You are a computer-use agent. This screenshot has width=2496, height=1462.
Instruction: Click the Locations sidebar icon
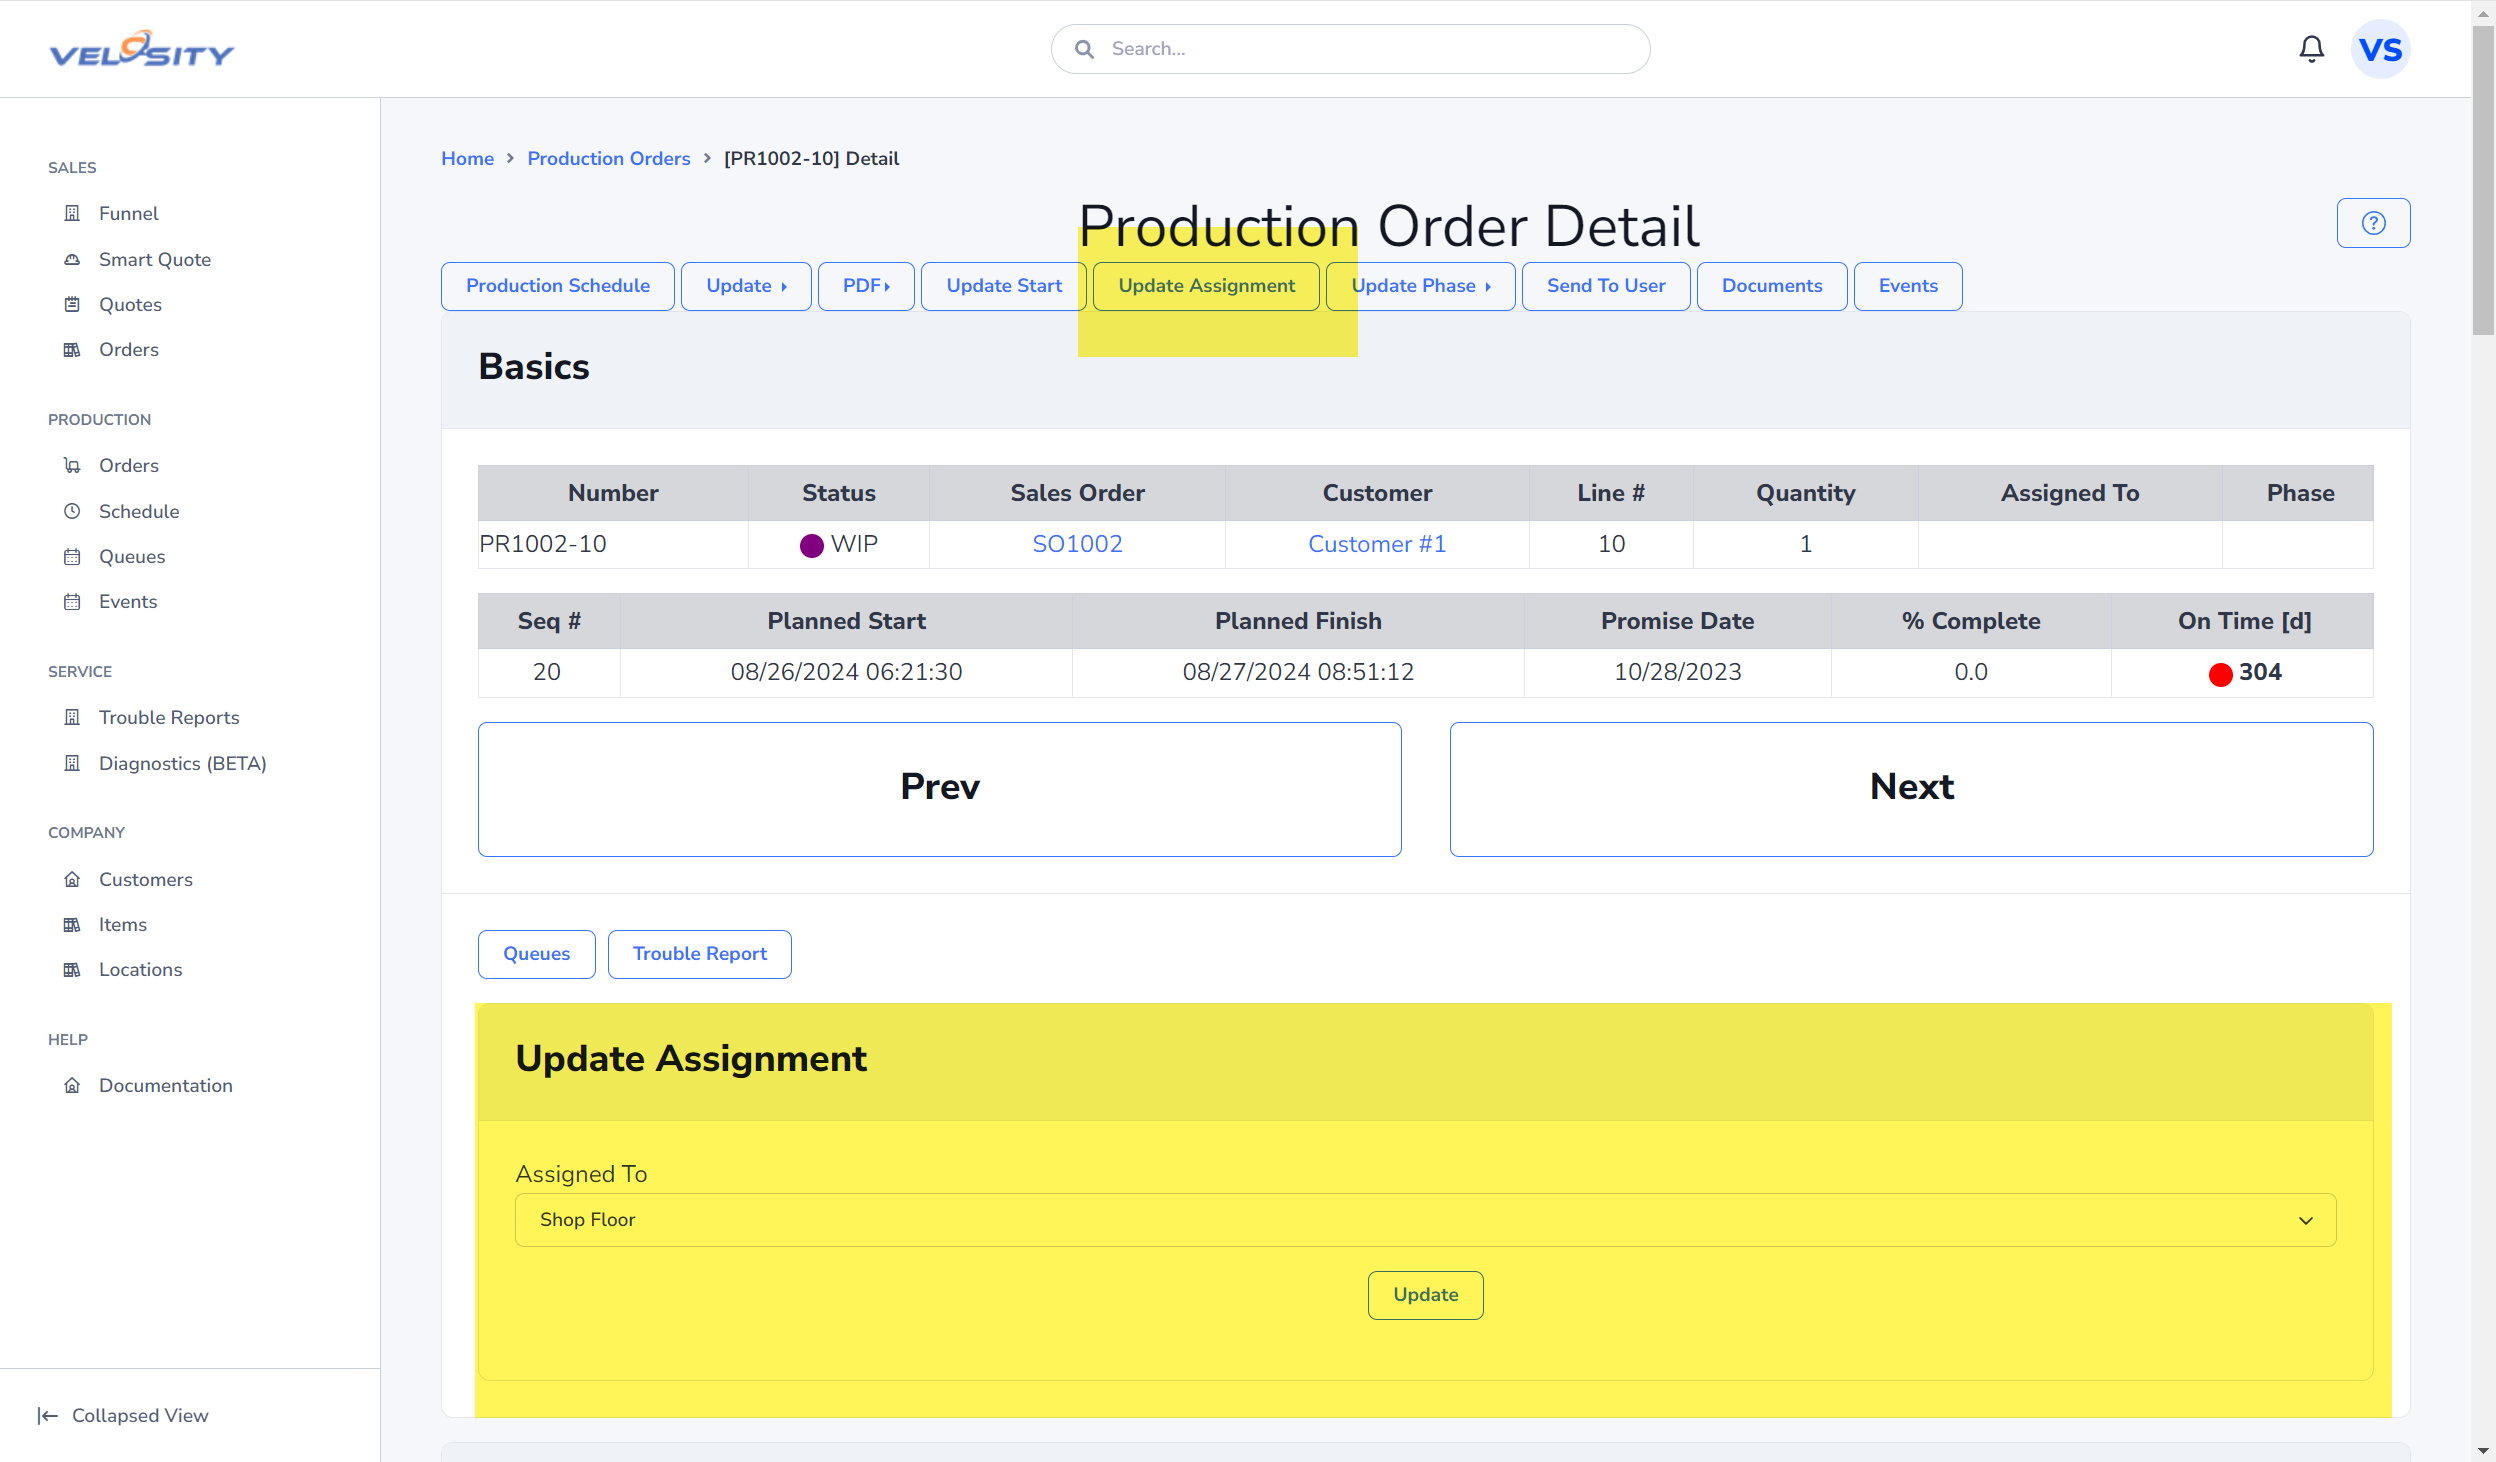tap(72, 969)
